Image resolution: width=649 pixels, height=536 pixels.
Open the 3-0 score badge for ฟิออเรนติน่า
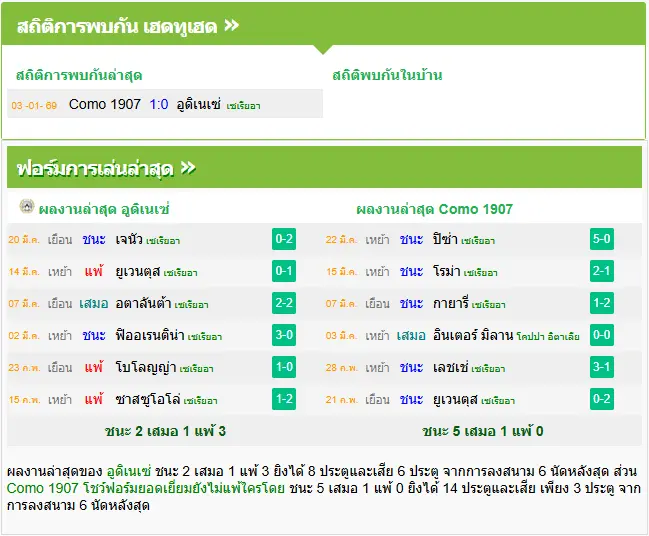point(284,334)
